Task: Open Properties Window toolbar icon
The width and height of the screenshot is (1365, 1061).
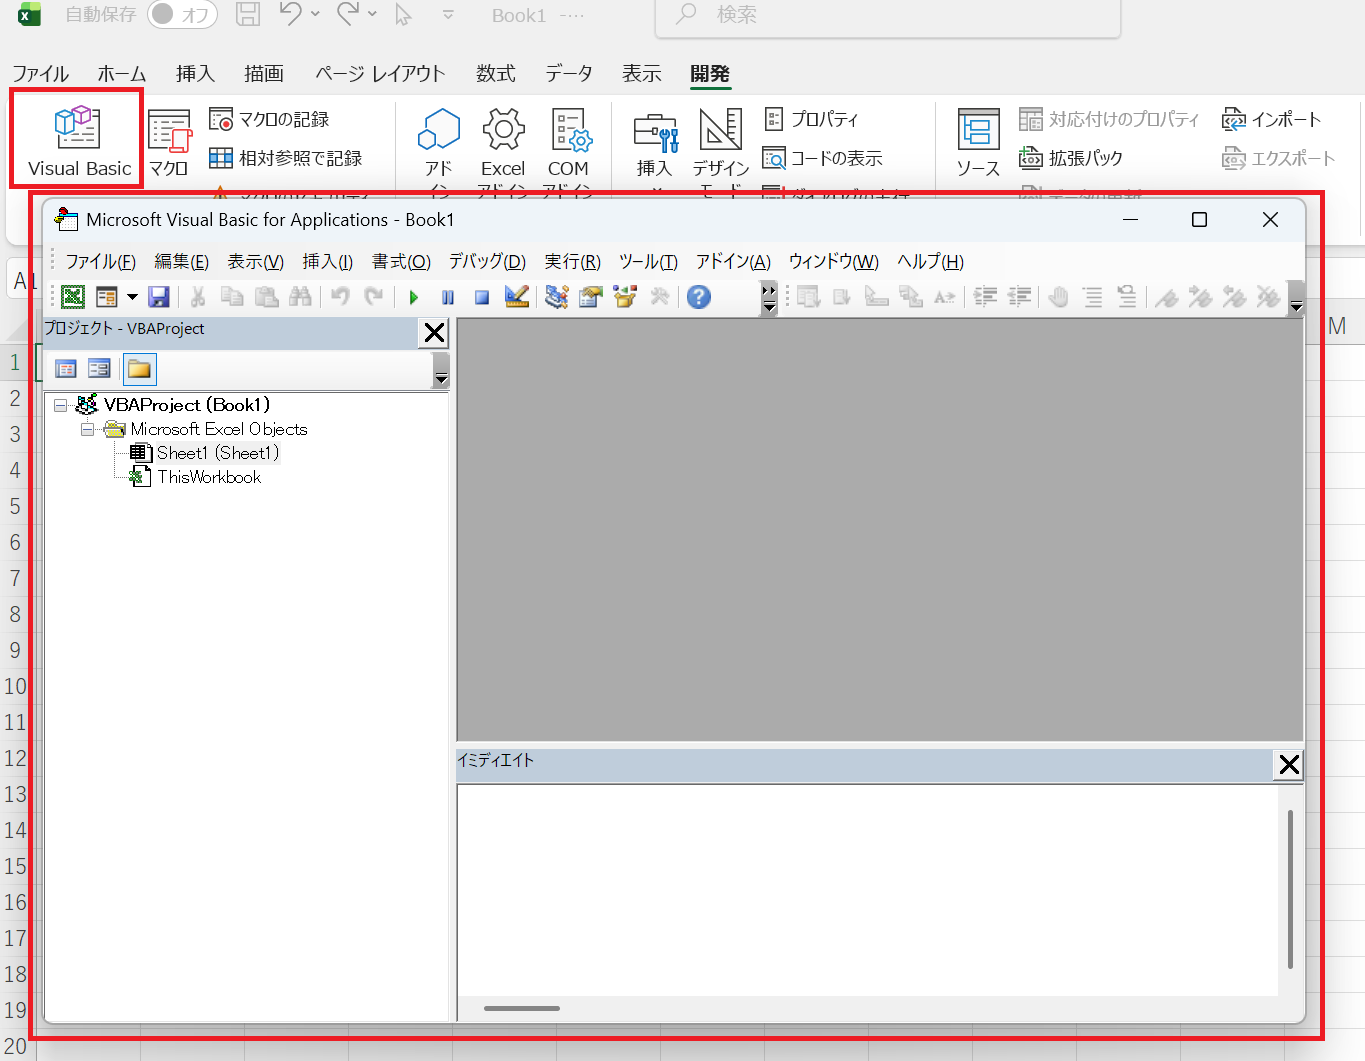Action: pyautogui.click(x=591, y=297)
